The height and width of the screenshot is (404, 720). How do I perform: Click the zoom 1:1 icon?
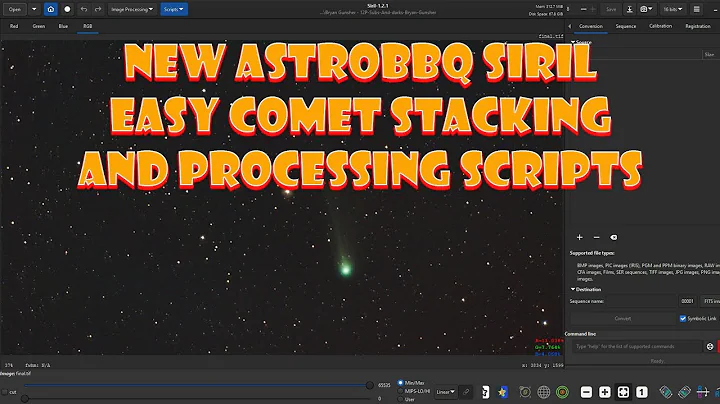point(642,392)
